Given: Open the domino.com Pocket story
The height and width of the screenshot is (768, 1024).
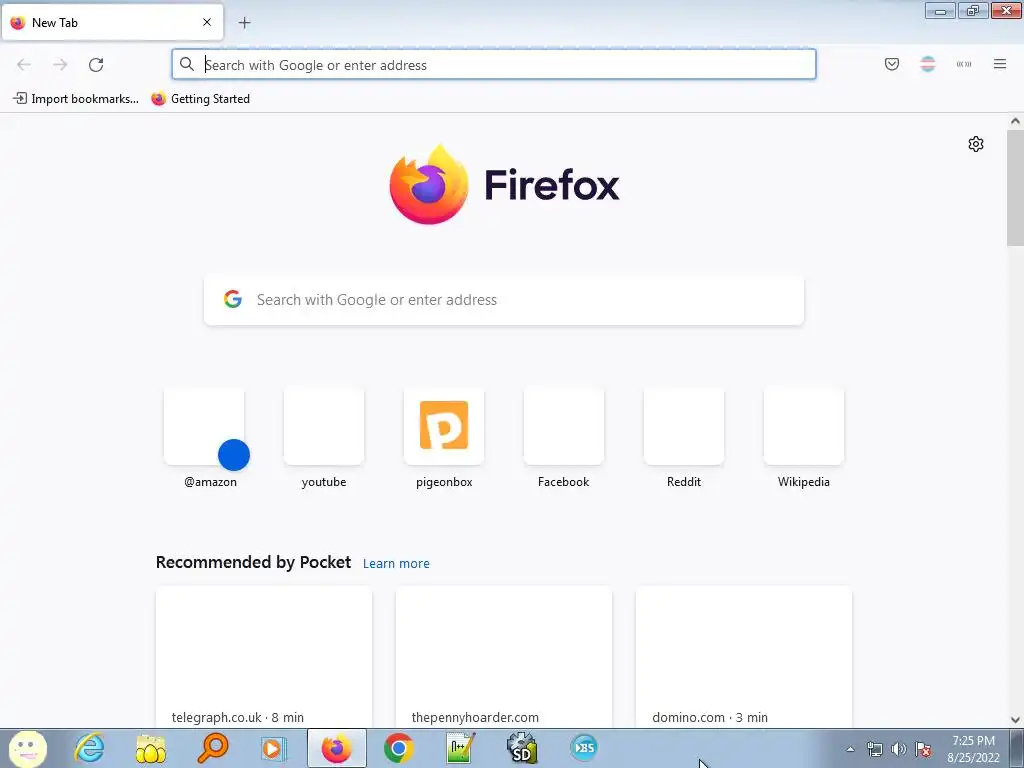Looking at the screenshot, I should click(x=743, y=656).
